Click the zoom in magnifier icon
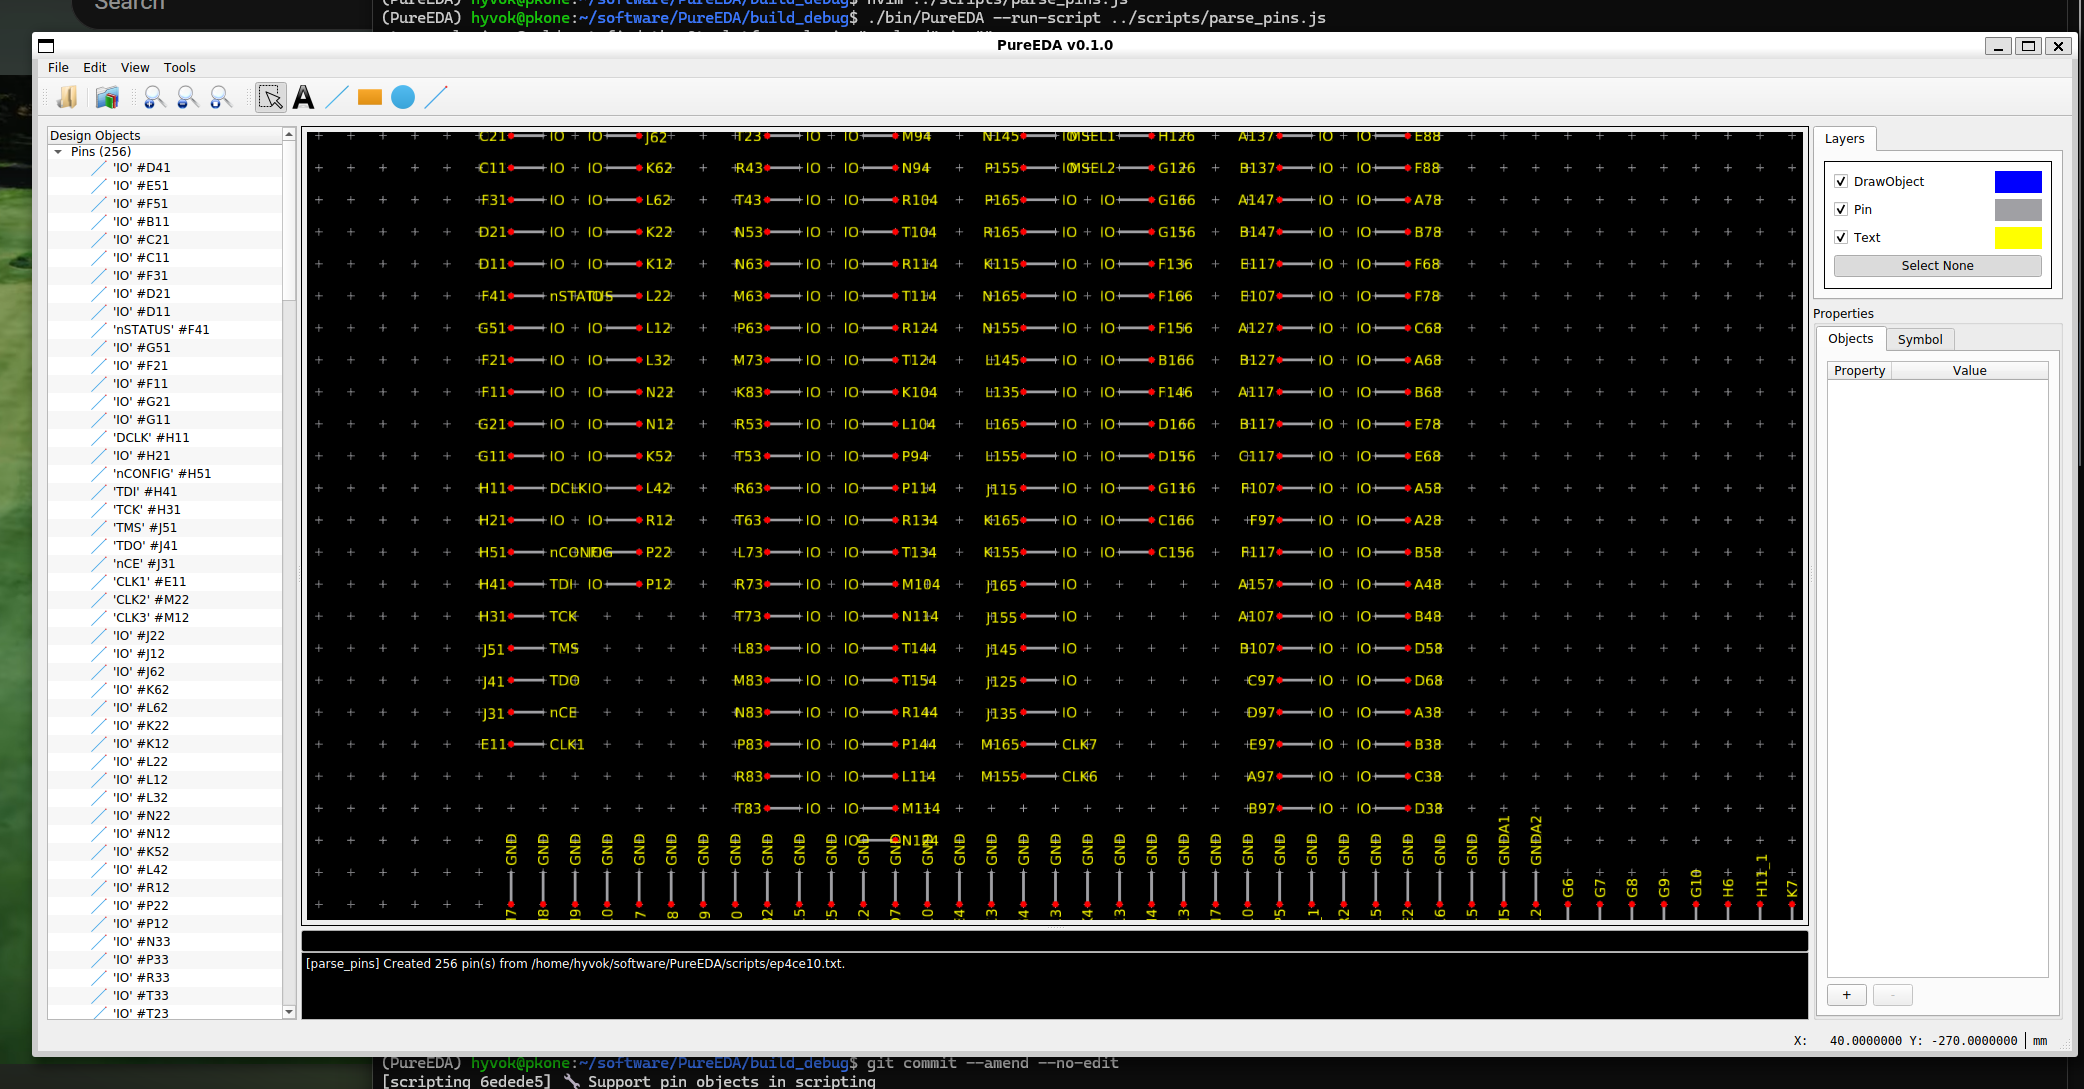Viewport: 2084px width, 1089px height. tap(154, 97)
